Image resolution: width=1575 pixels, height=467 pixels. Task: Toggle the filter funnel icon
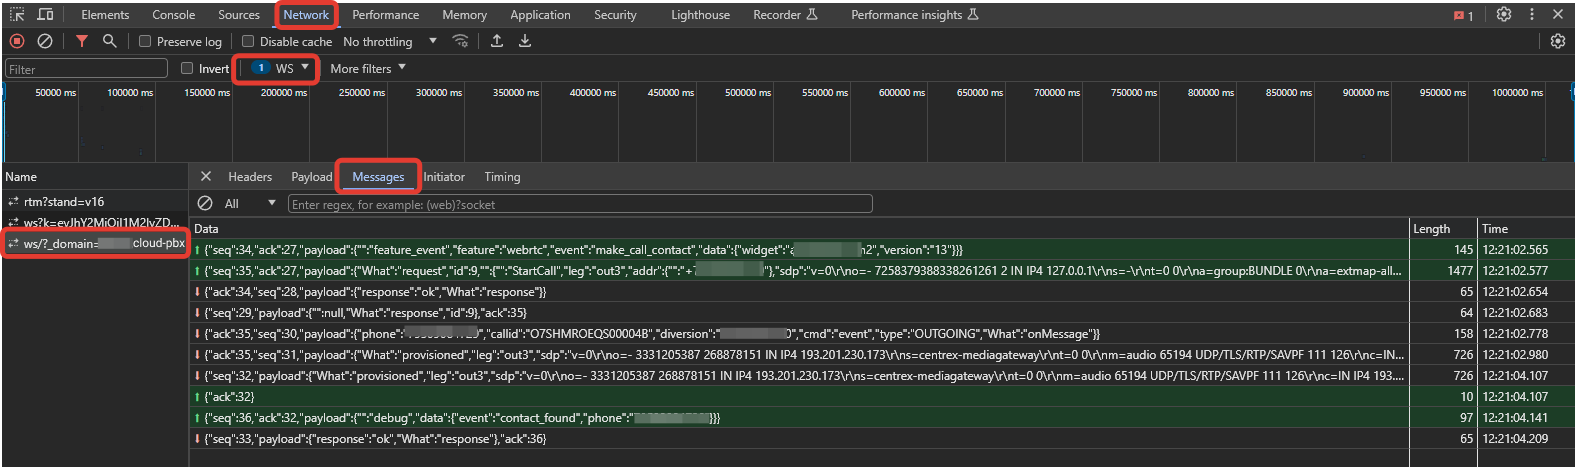point(82,41)
